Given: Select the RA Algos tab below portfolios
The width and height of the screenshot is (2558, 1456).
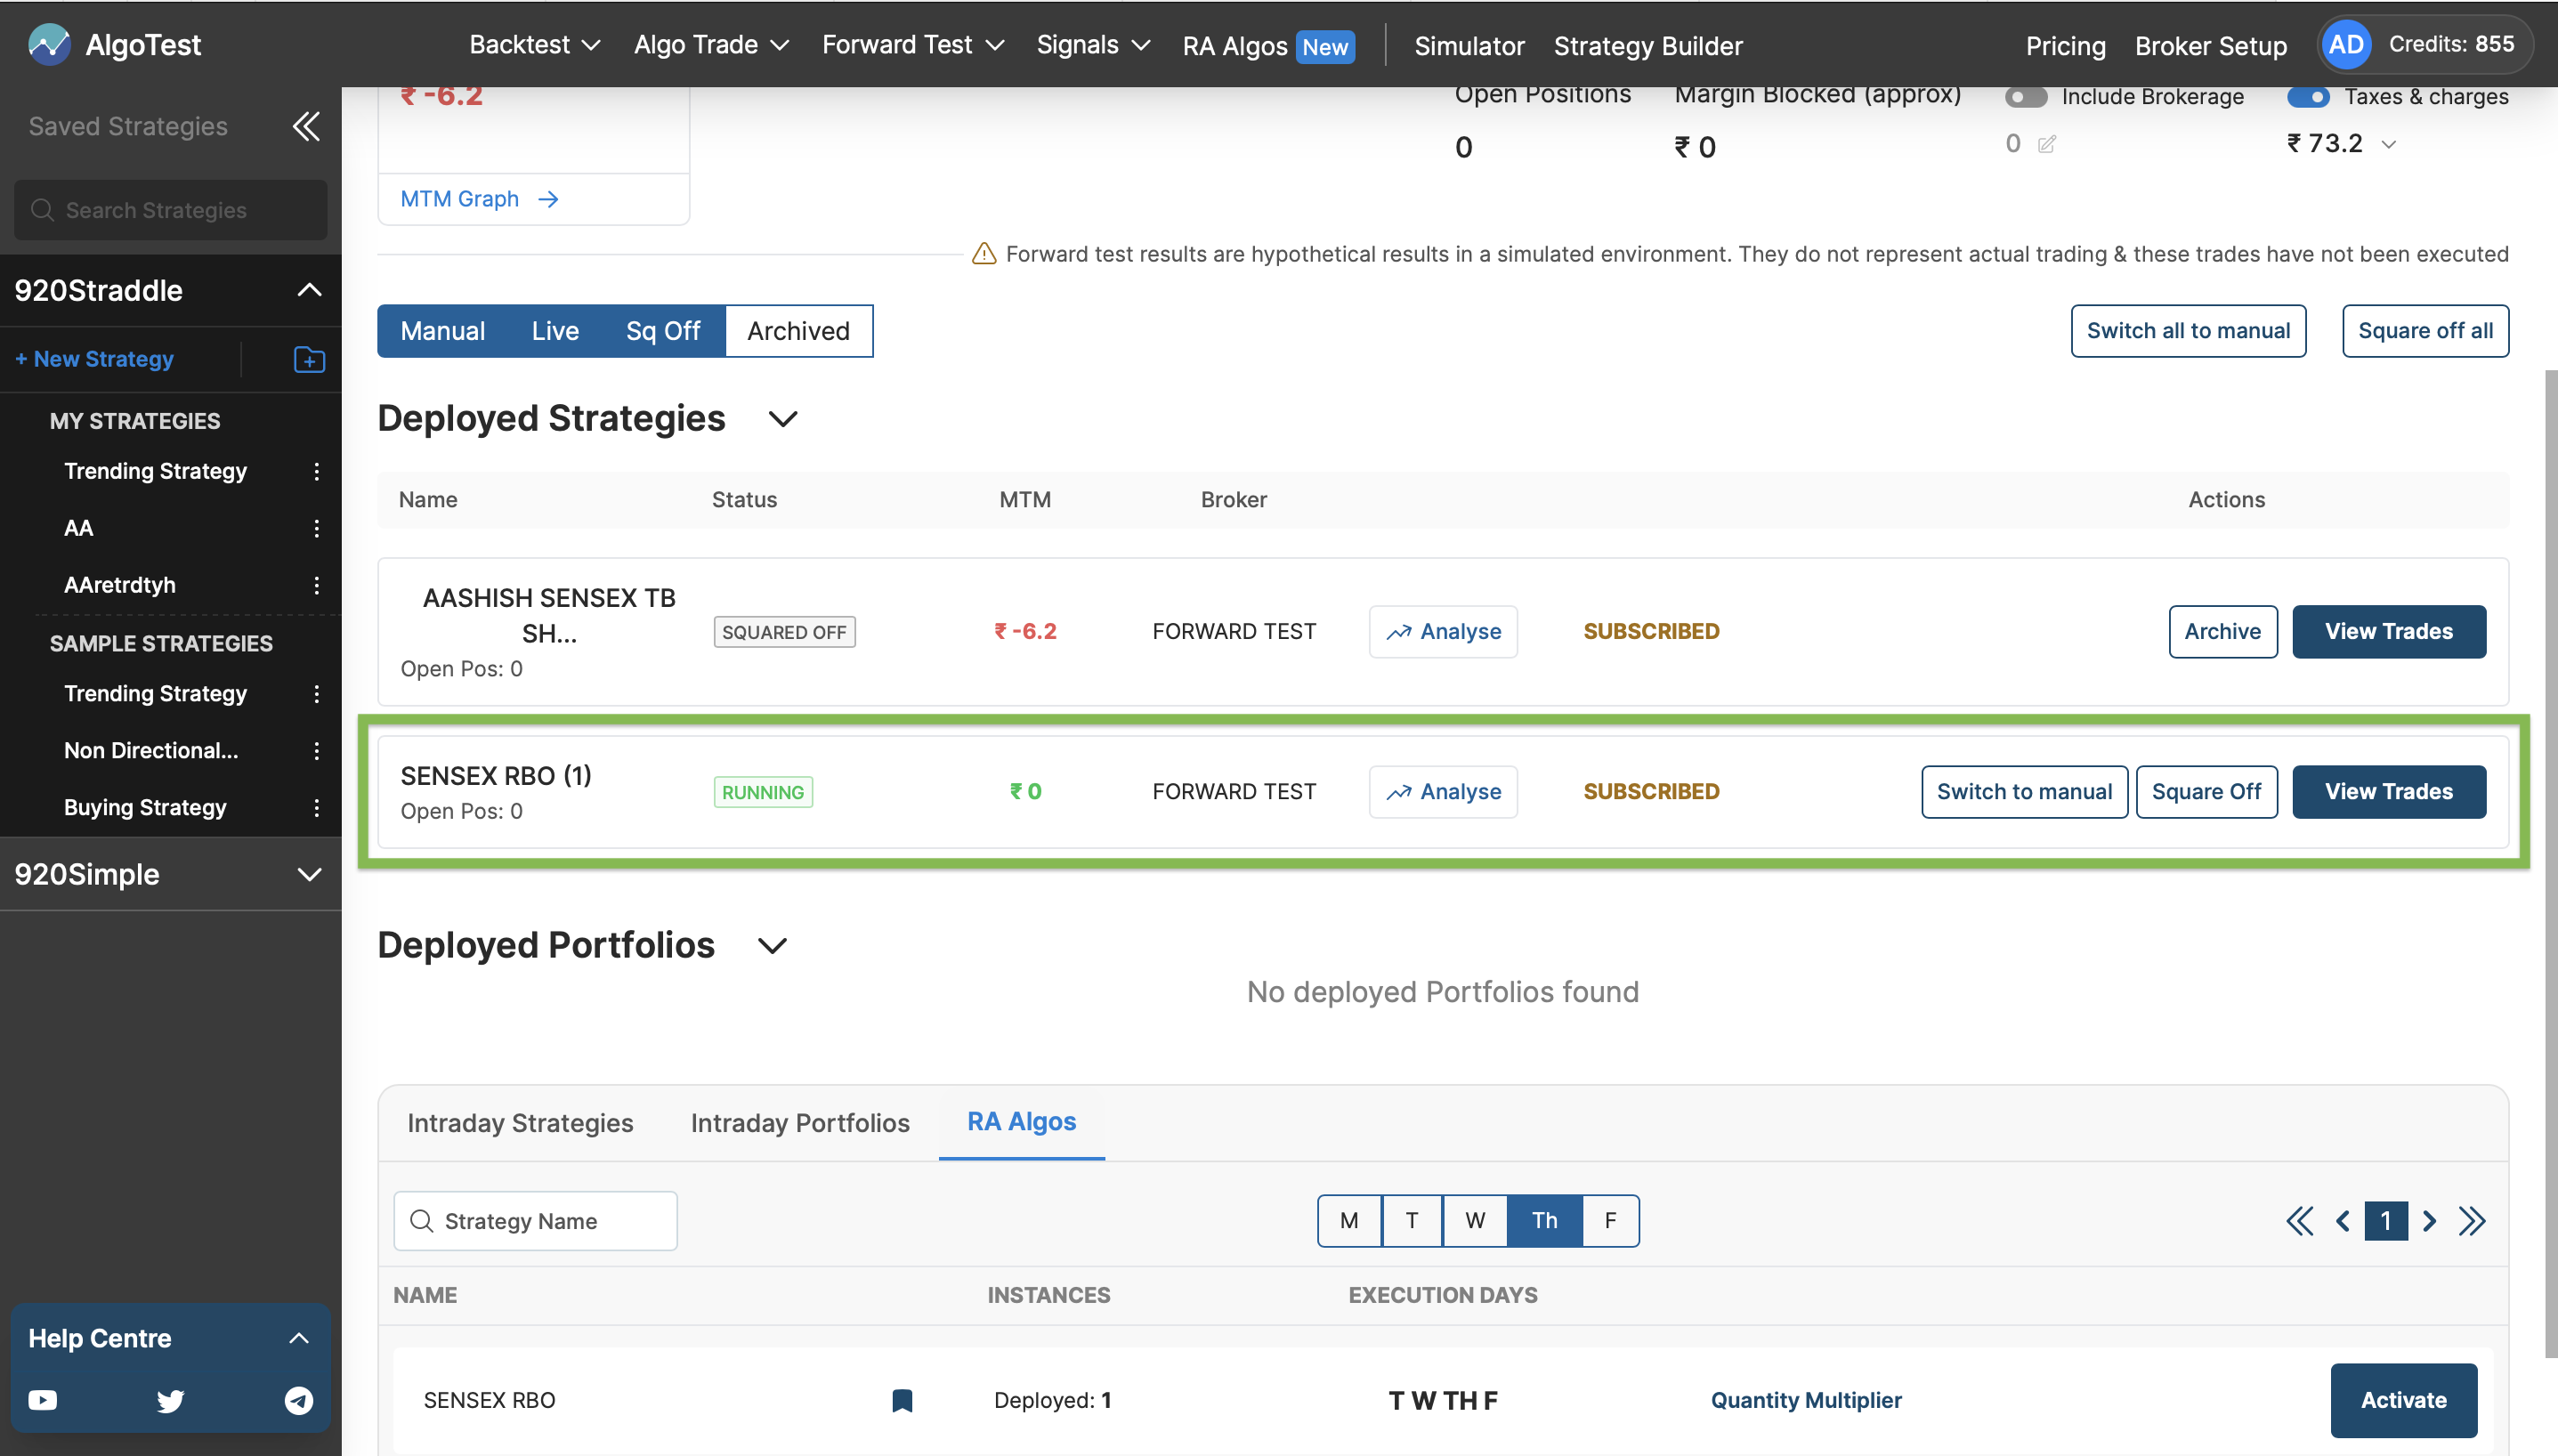Looking at the screenshot, I should tap(1021, 1122).
